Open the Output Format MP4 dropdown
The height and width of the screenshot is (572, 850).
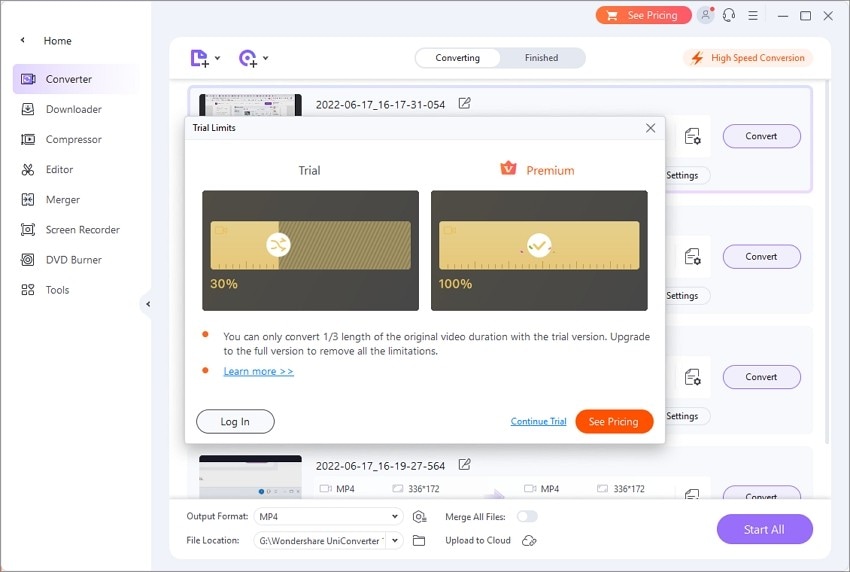click(x=329, y=516)
